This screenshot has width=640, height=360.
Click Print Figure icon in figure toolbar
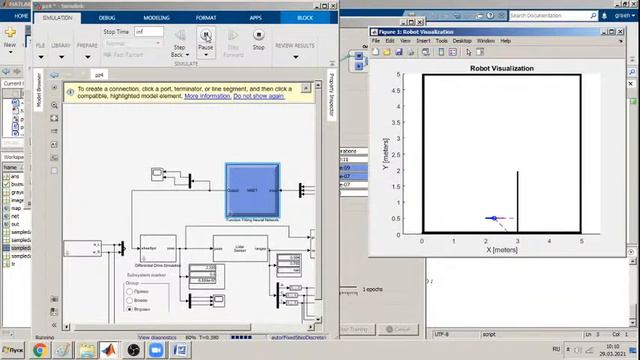411,52
